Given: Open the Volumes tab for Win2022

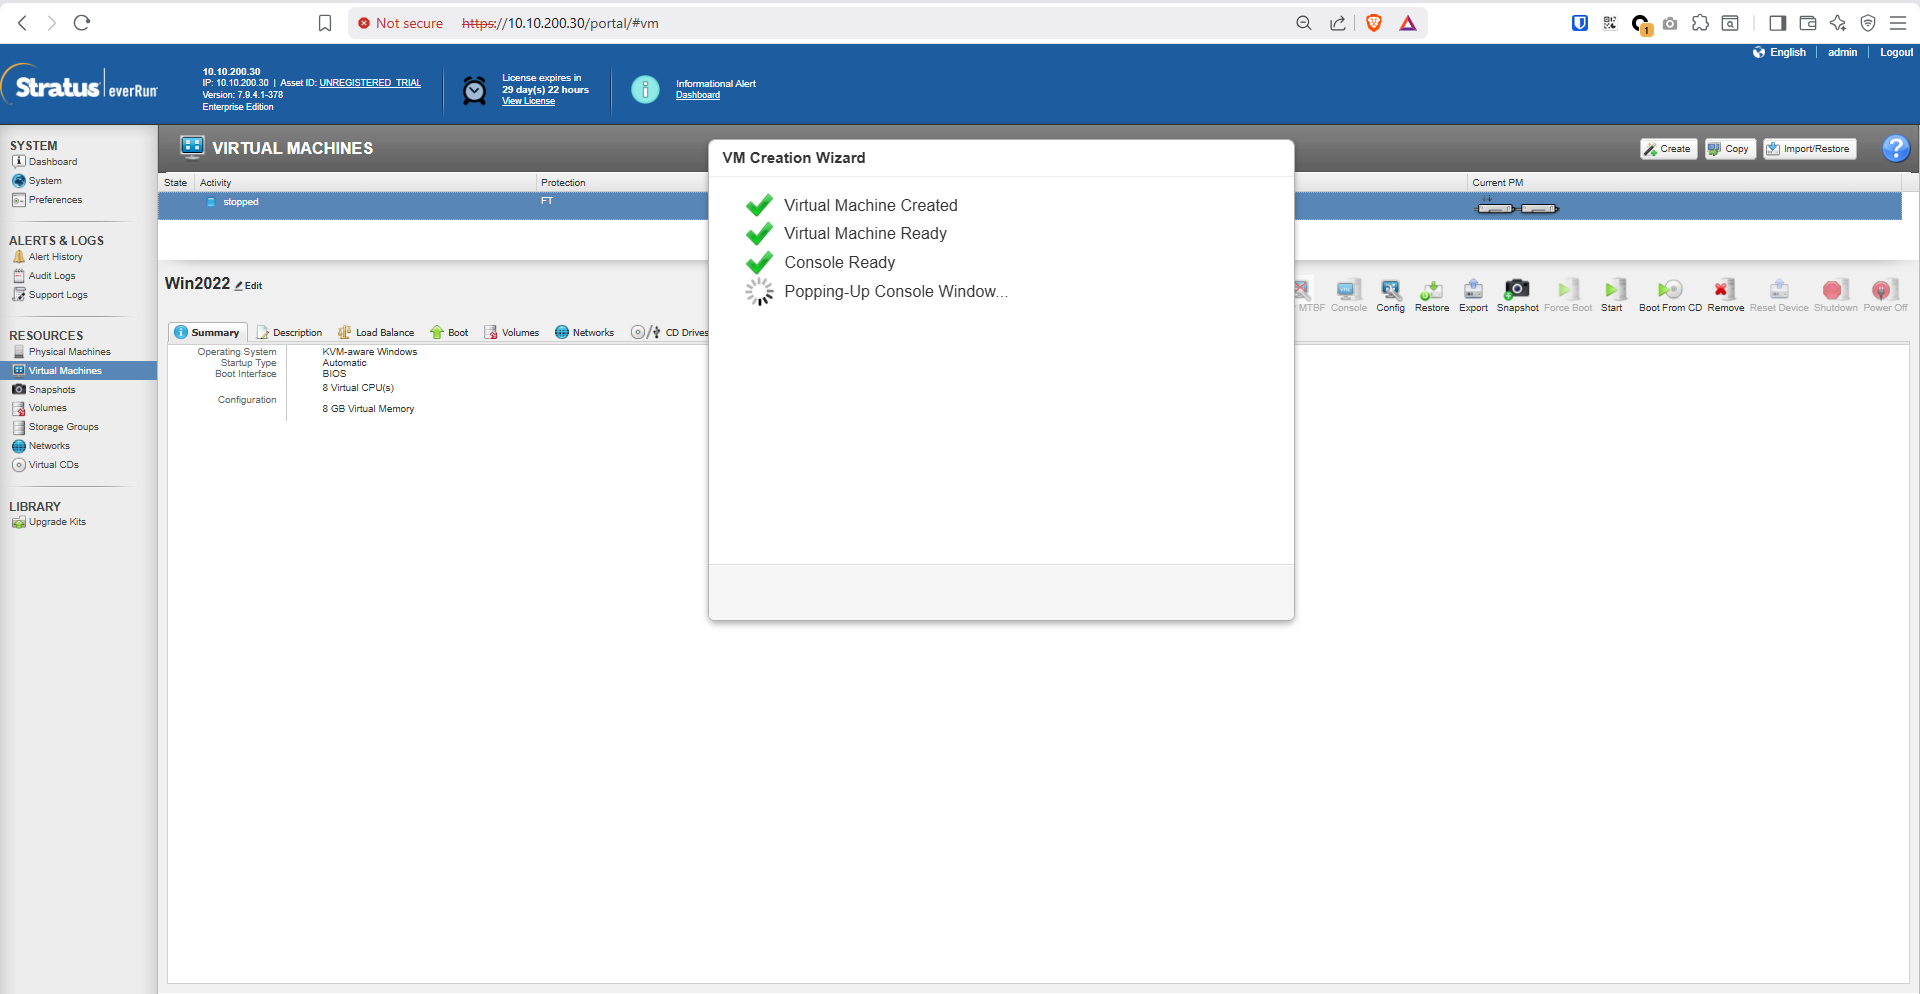Looking at the screenshot, I should click(x=512, y=333).
